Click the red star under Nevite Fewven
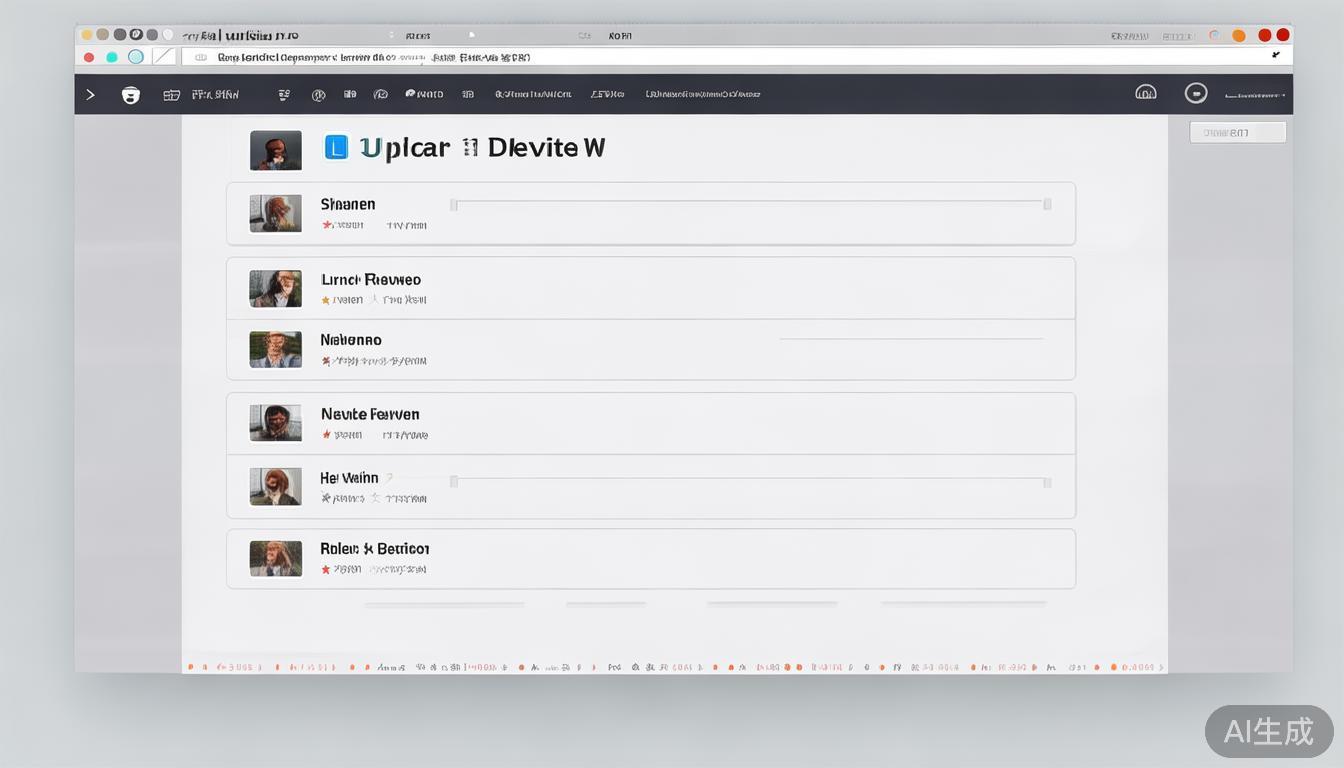 (x=326, y=435)
